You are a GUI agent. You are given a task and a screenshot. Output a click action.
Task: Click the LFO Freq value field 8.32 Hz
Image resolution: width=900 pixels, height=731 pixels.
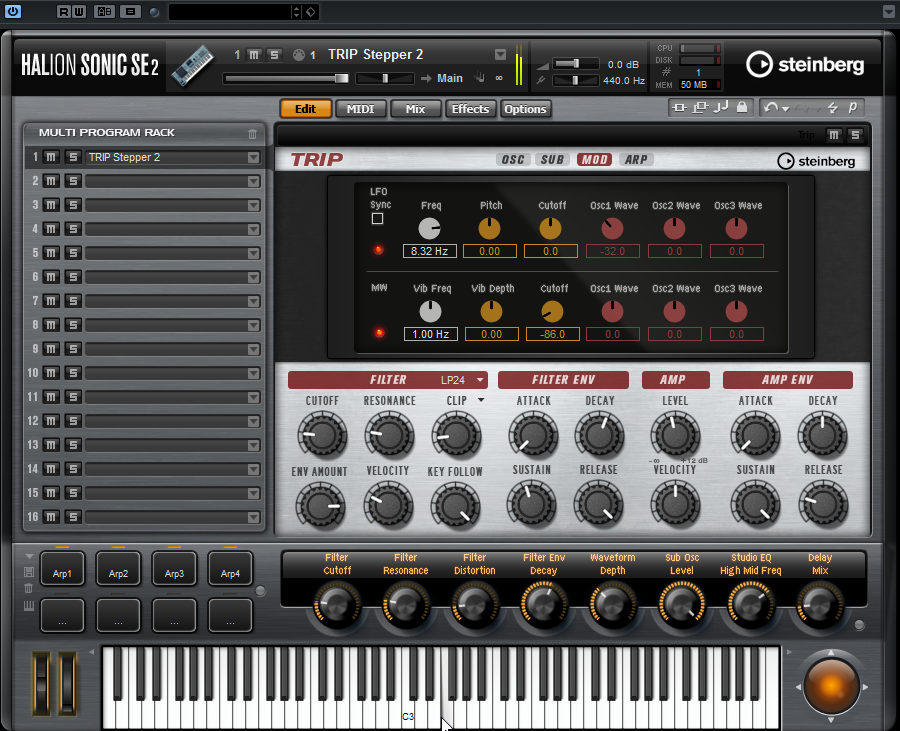click(430, 251)
